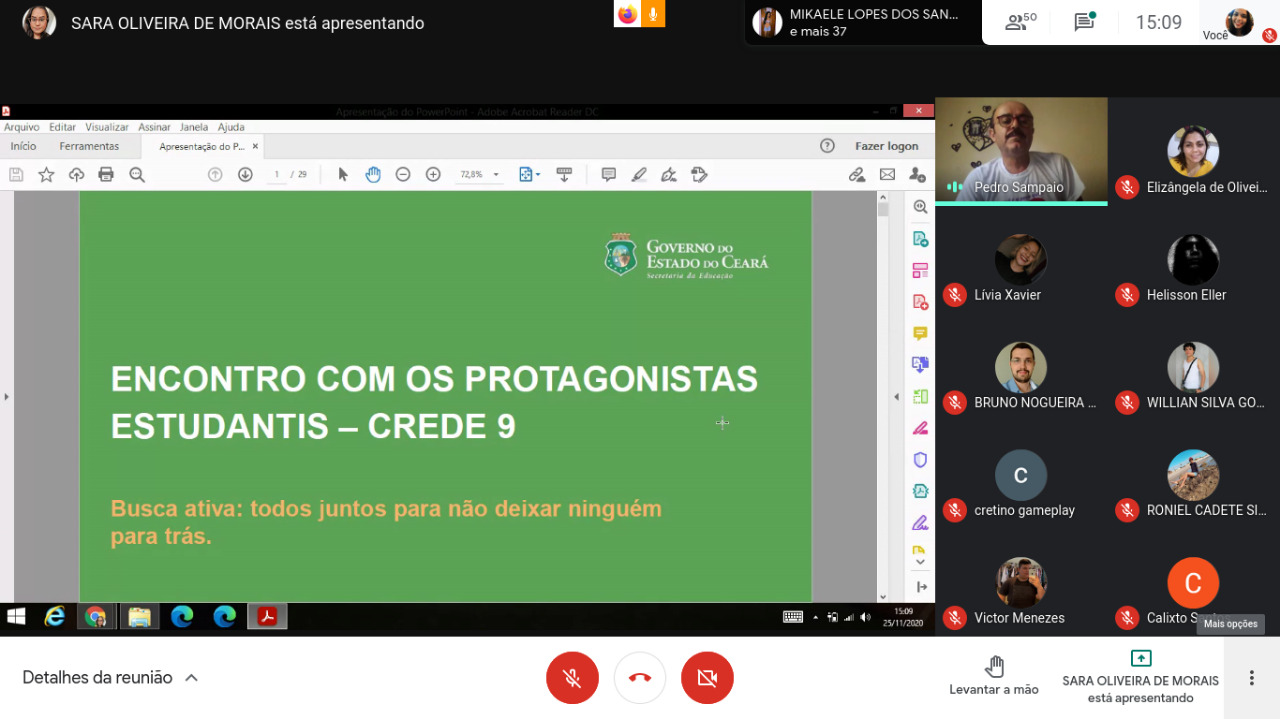Select the hand pan tool in Acrobat
Viewport: 1280px width, 719px height.
pyautogui.click(x=373, y=175)
